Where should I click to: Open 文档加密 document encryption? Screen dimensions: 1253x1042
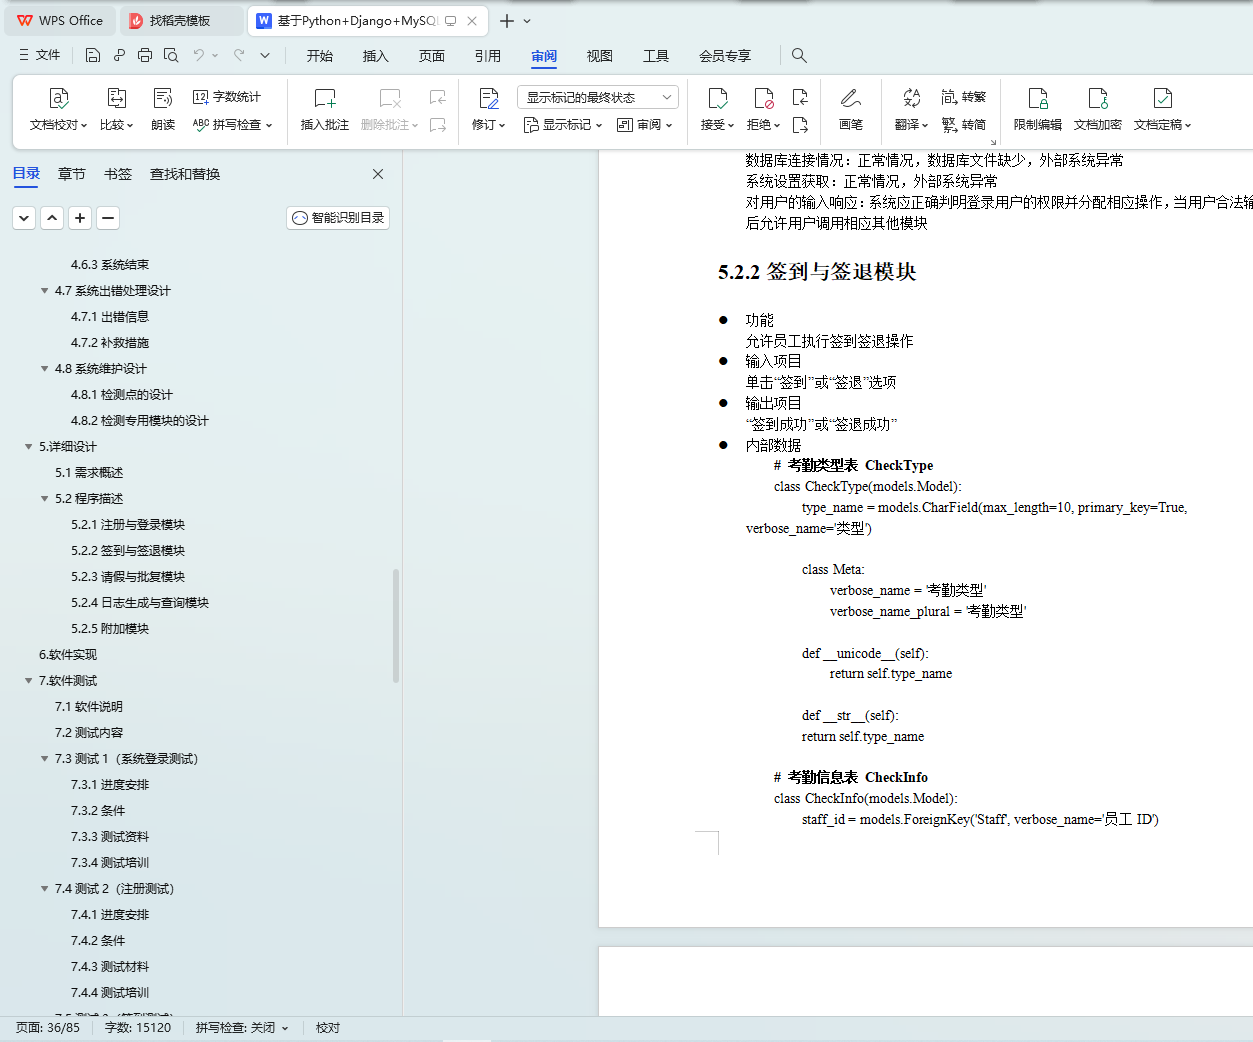[x=1098, y=109]
